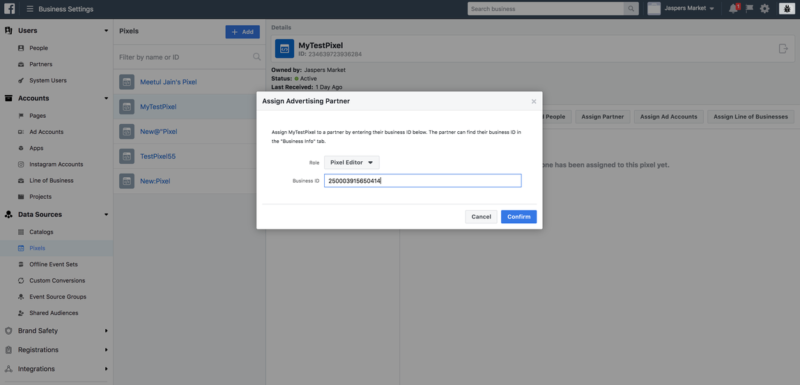Viewport: 800px width, 385px height.
Task: Click the pixel icon next to Meetul Jain's Pixel
Action: click(127, 82)
